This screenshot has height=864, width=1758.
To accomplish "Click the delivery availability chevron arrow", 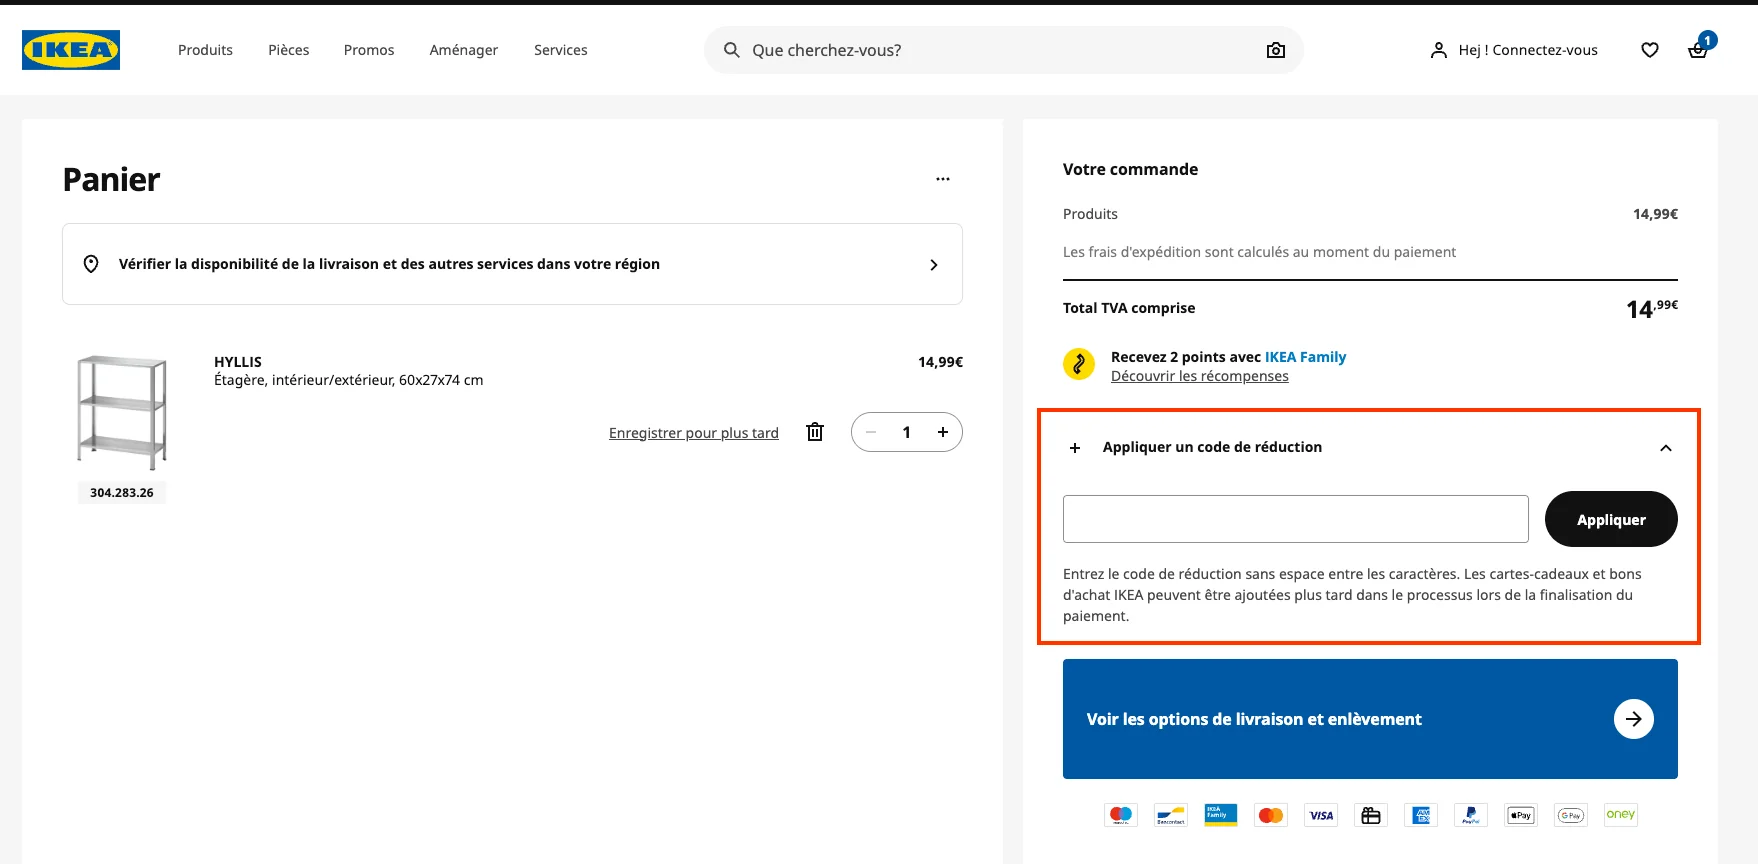I will (934, 265).
